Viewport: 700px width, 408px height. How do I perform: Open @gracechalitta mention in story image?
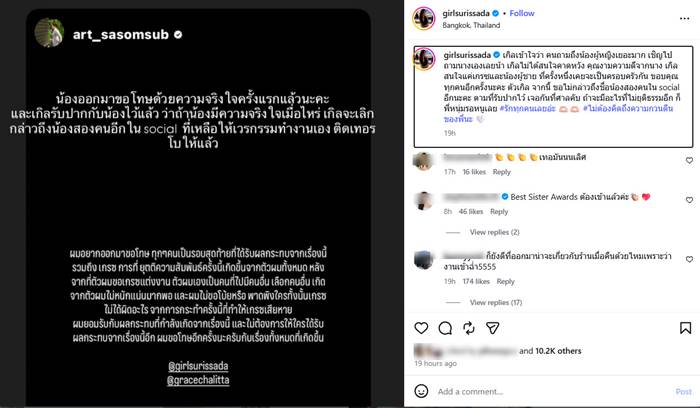coord(198,380)
